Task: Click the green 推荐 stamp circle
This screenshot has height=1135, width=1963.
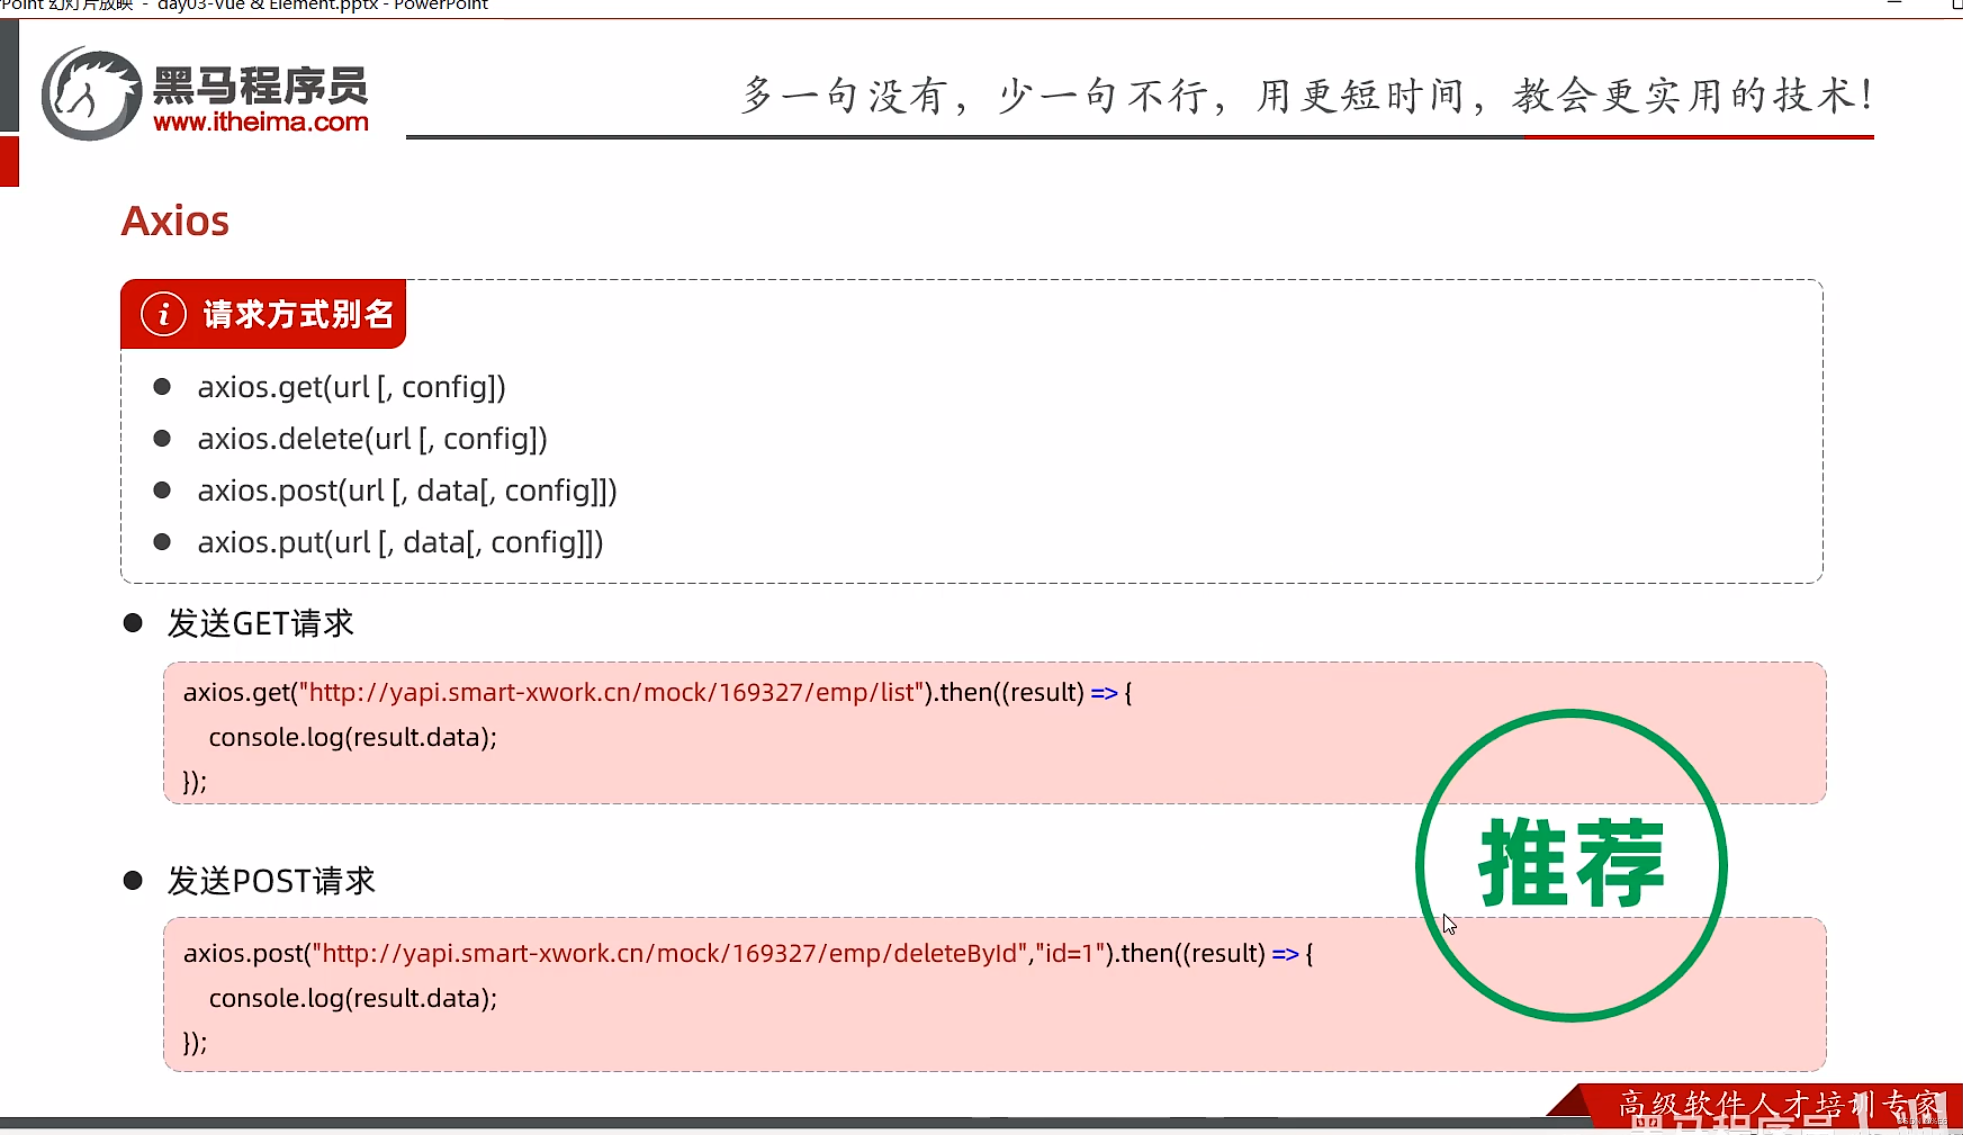Action: tap(1570, 863)
